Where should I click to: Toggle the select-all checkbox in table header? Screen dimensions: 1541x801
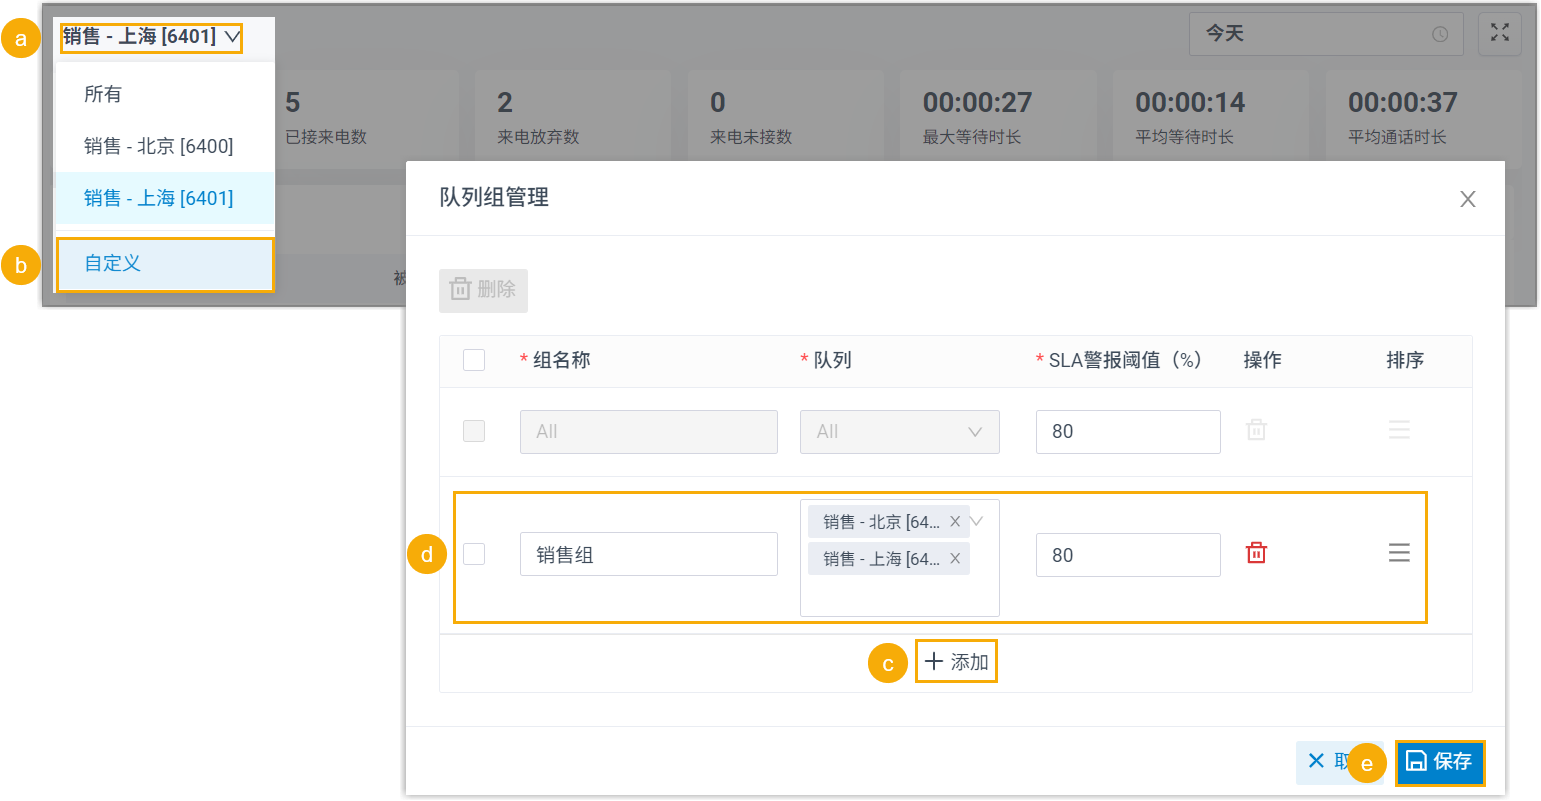coord(474,360)
